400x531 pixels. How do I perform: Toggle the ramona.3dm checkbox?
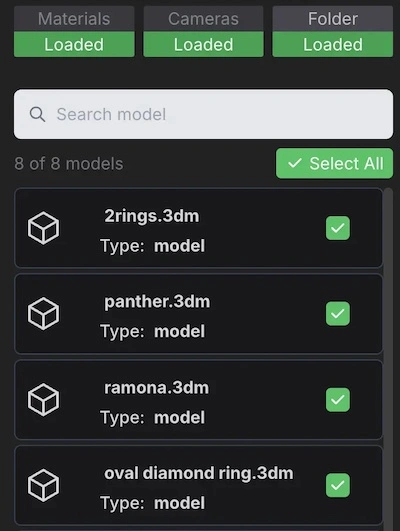(x=338, y=400)
